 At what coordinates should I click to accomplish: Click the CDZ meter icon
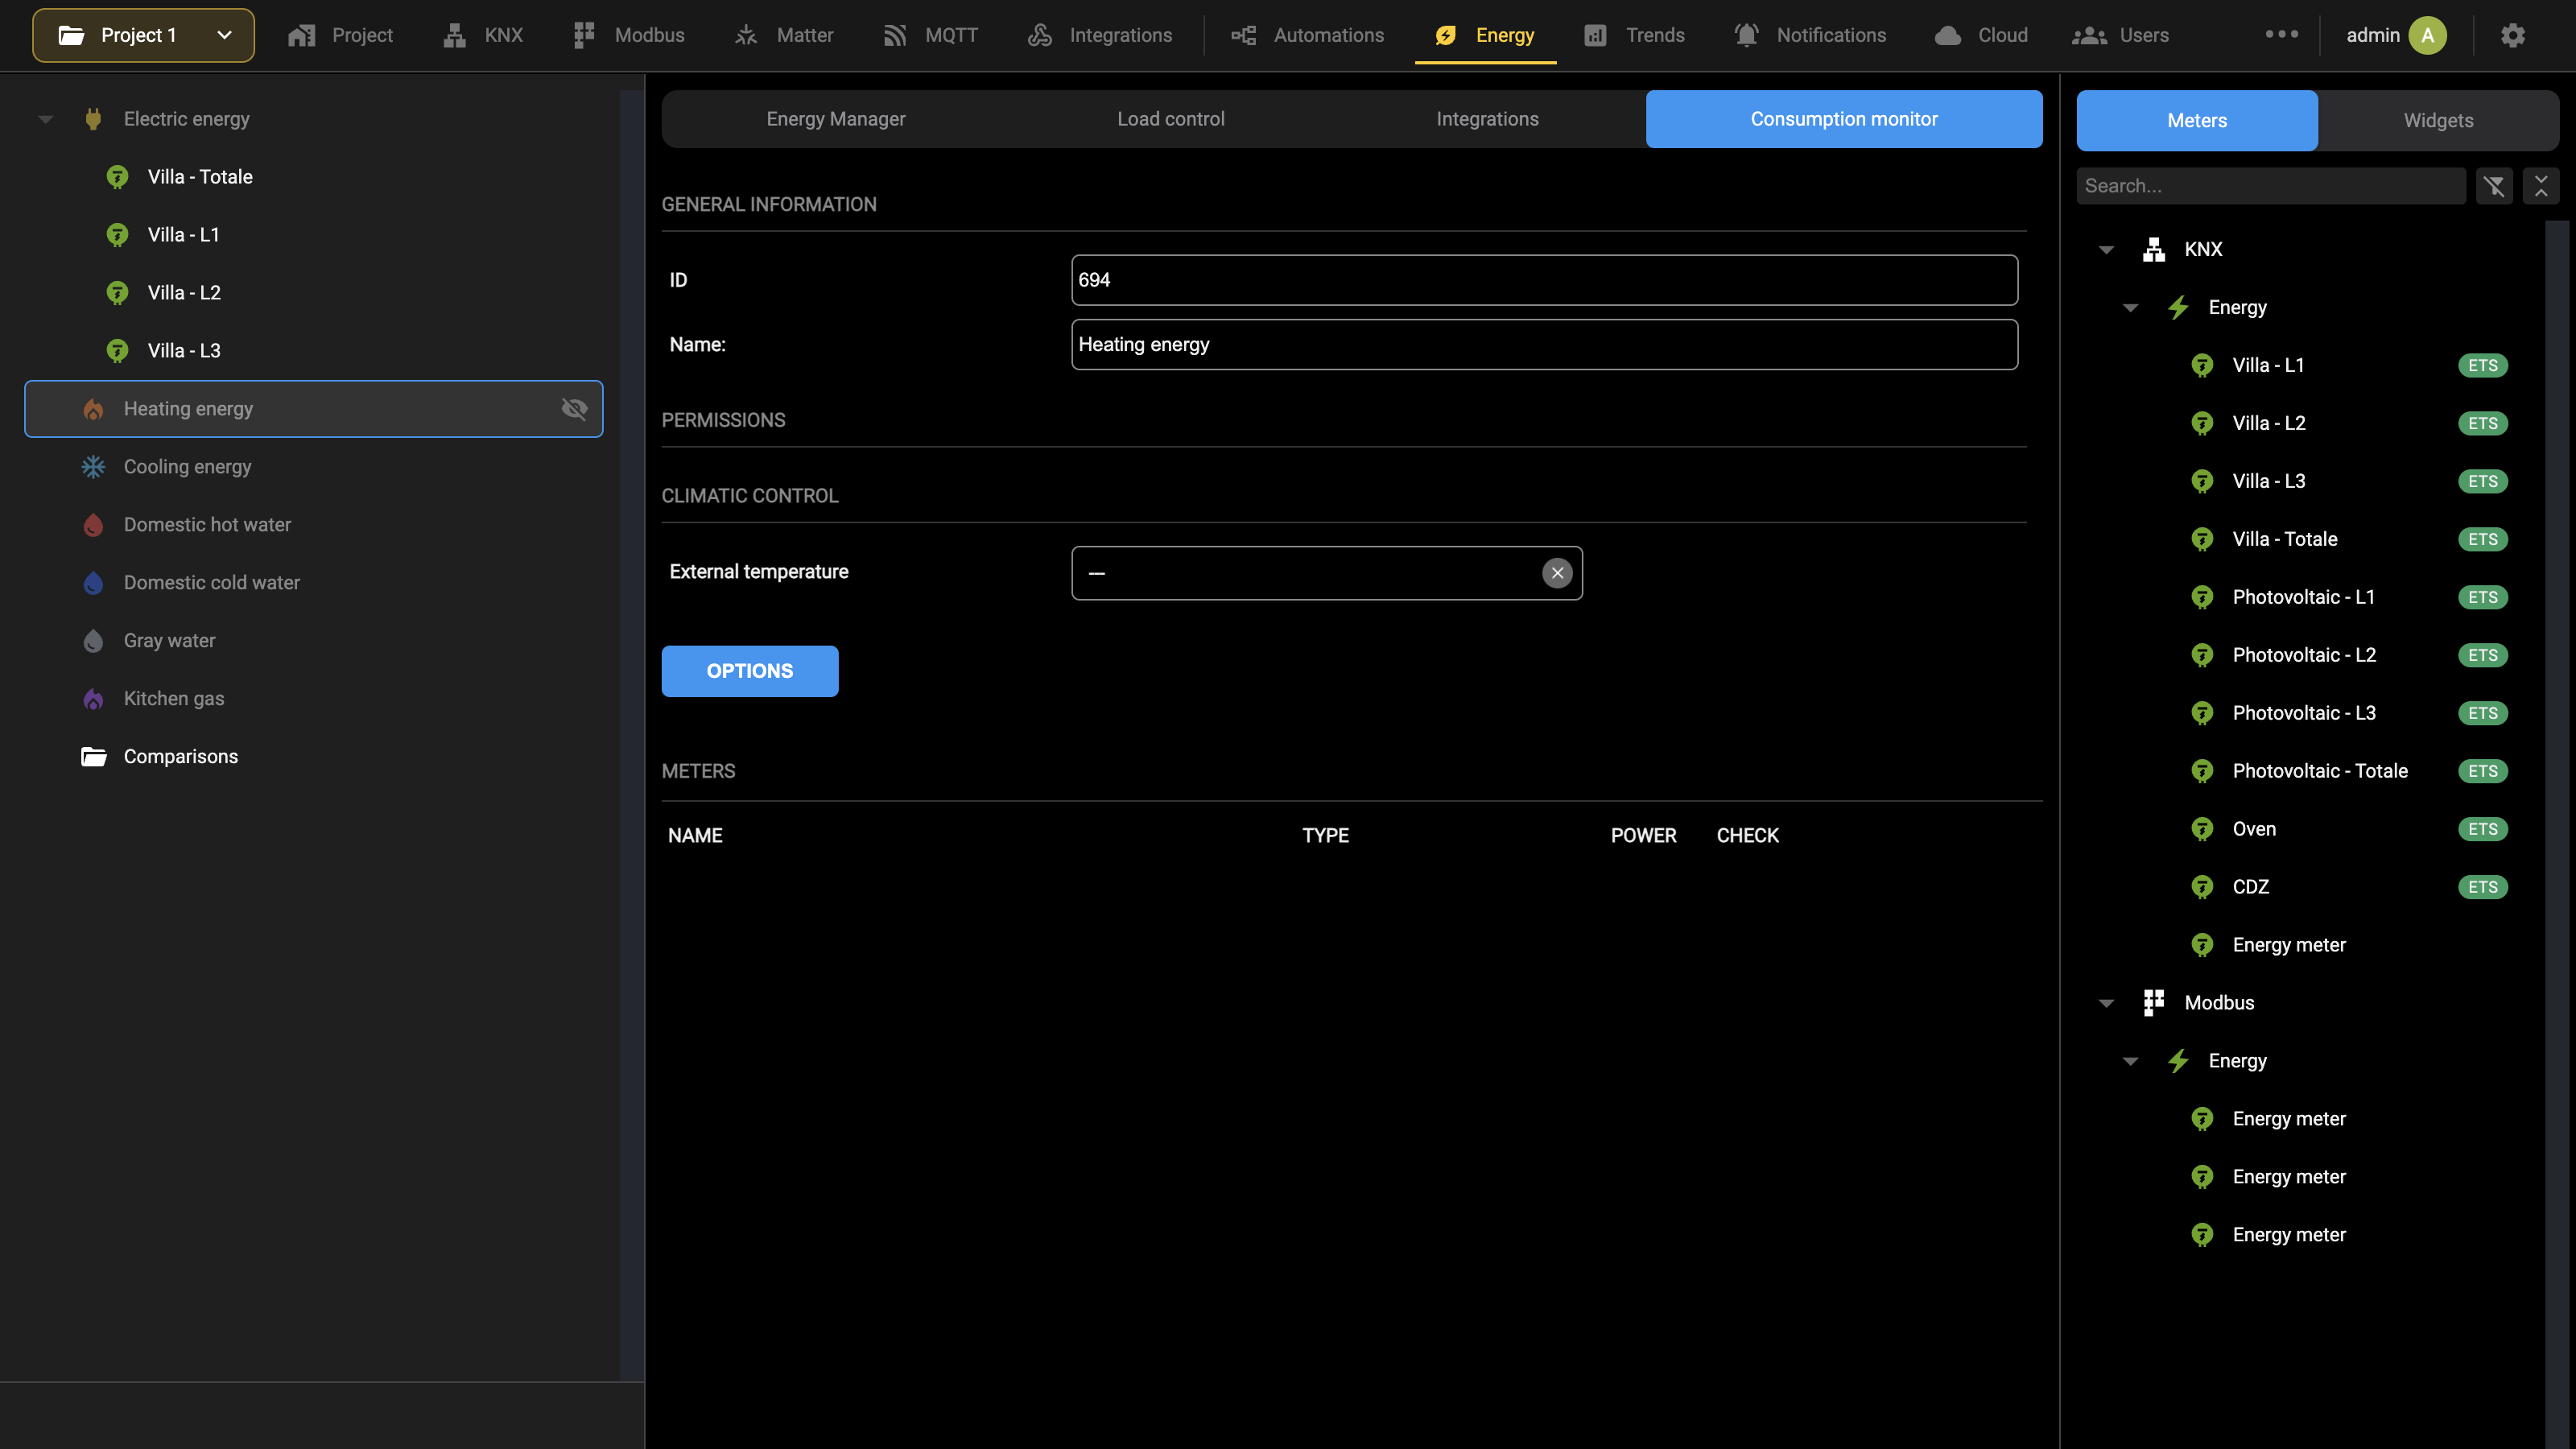[2202, 887]
